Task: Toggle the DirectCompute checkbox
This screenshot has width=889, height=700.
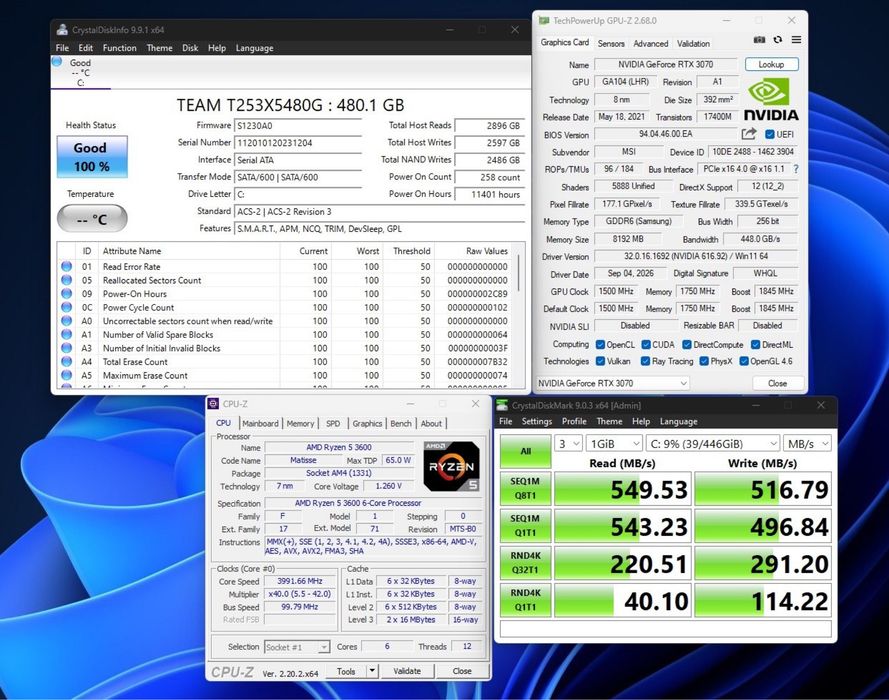Action: [x=687, y=345]
